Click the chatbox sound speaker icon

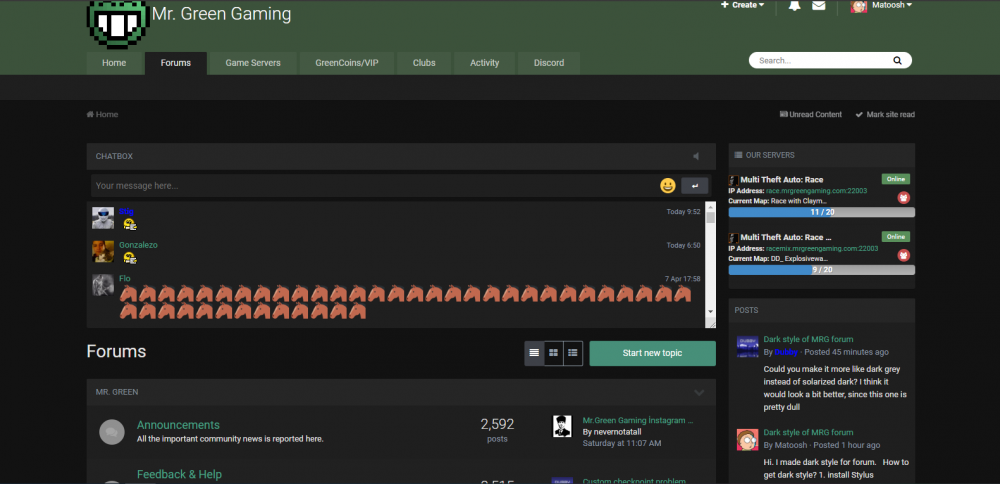click(x=695, y=157)
